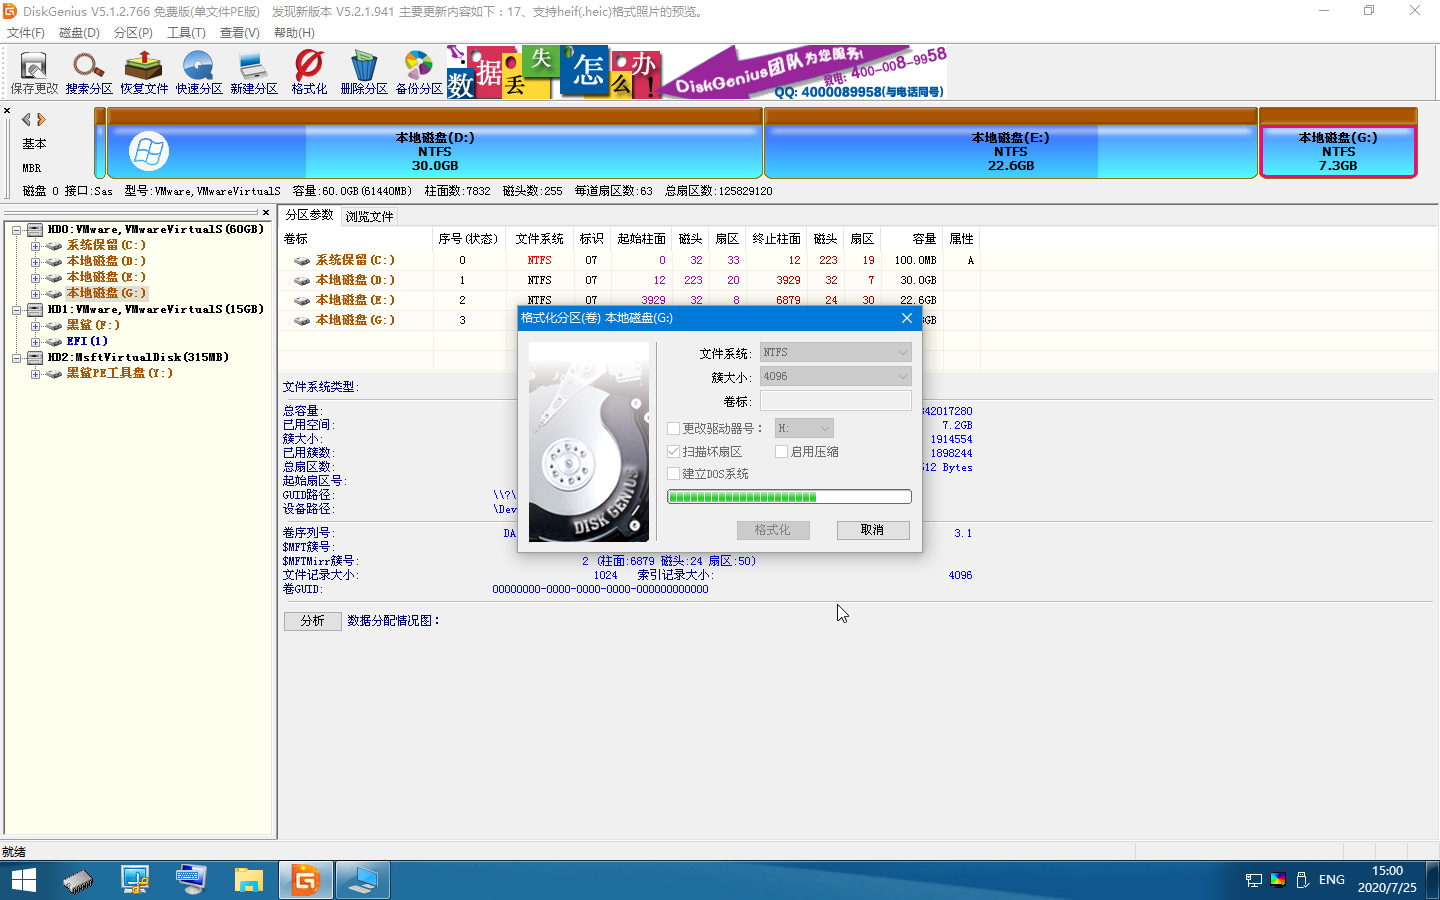
Task: Toggle 启用压缩 checkbox
Action: 782,452
